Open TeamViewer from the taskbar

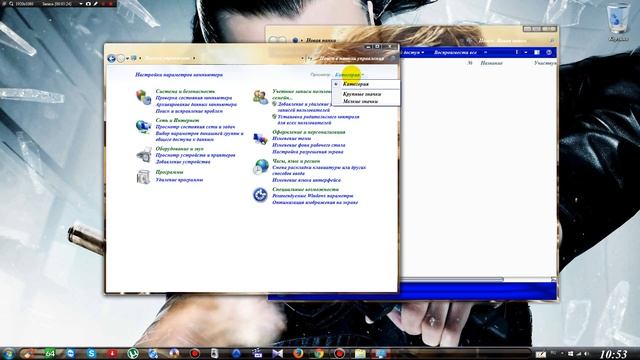[x=71, y=353]
